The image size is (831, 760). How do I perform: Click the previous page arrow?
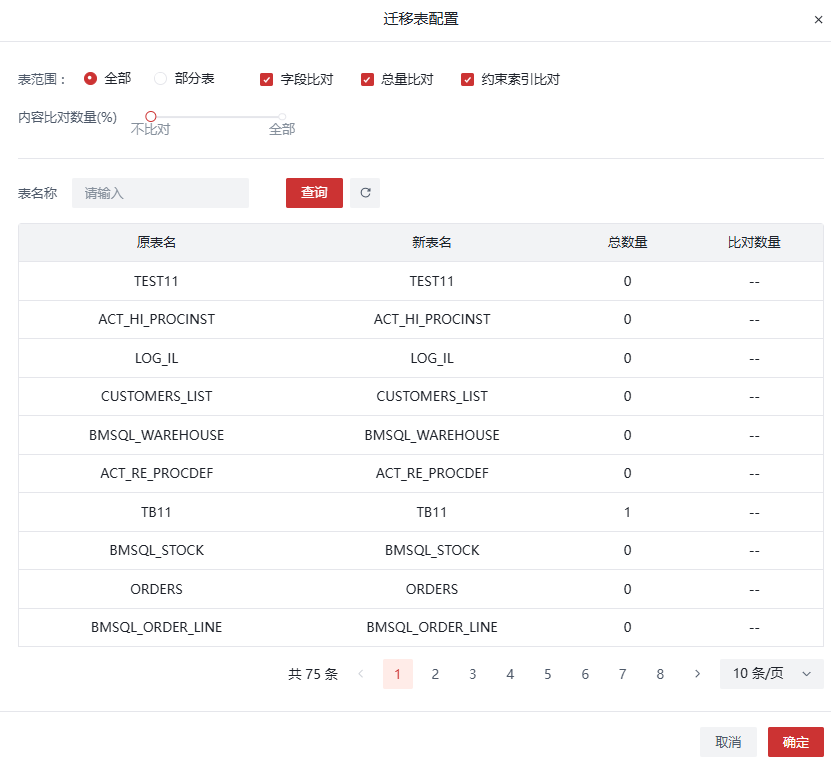point(360,674)
